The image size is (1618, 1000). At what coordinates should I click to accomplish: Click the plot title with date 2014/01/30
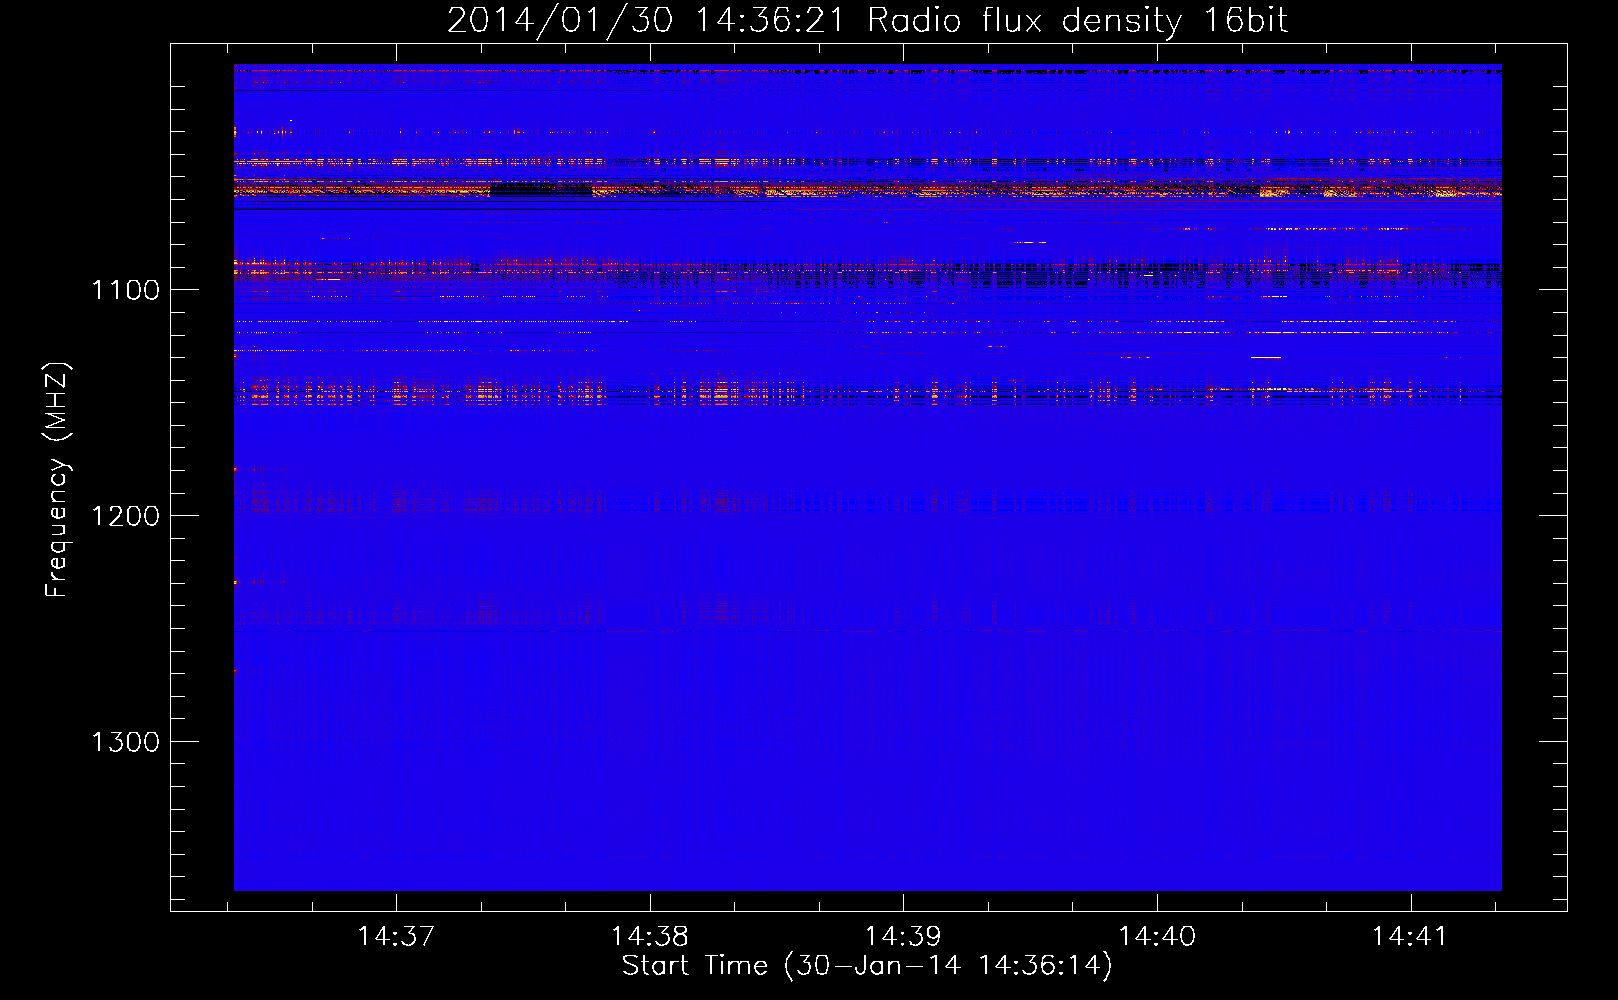coord(868,21)
